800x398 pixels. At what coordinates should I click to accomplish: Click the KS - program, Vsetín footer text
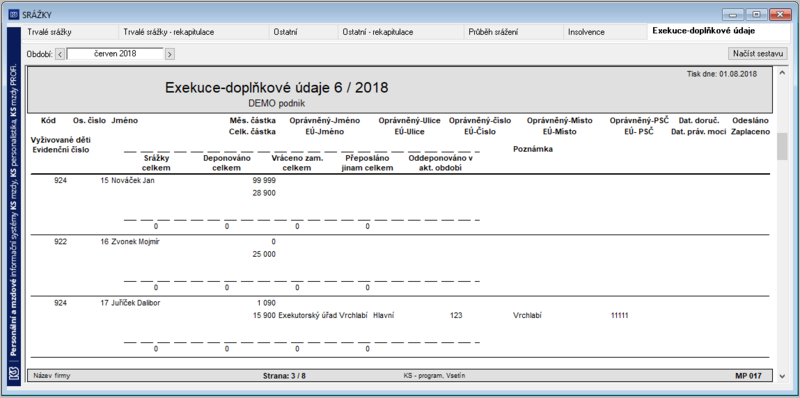[x=434, y=376]
